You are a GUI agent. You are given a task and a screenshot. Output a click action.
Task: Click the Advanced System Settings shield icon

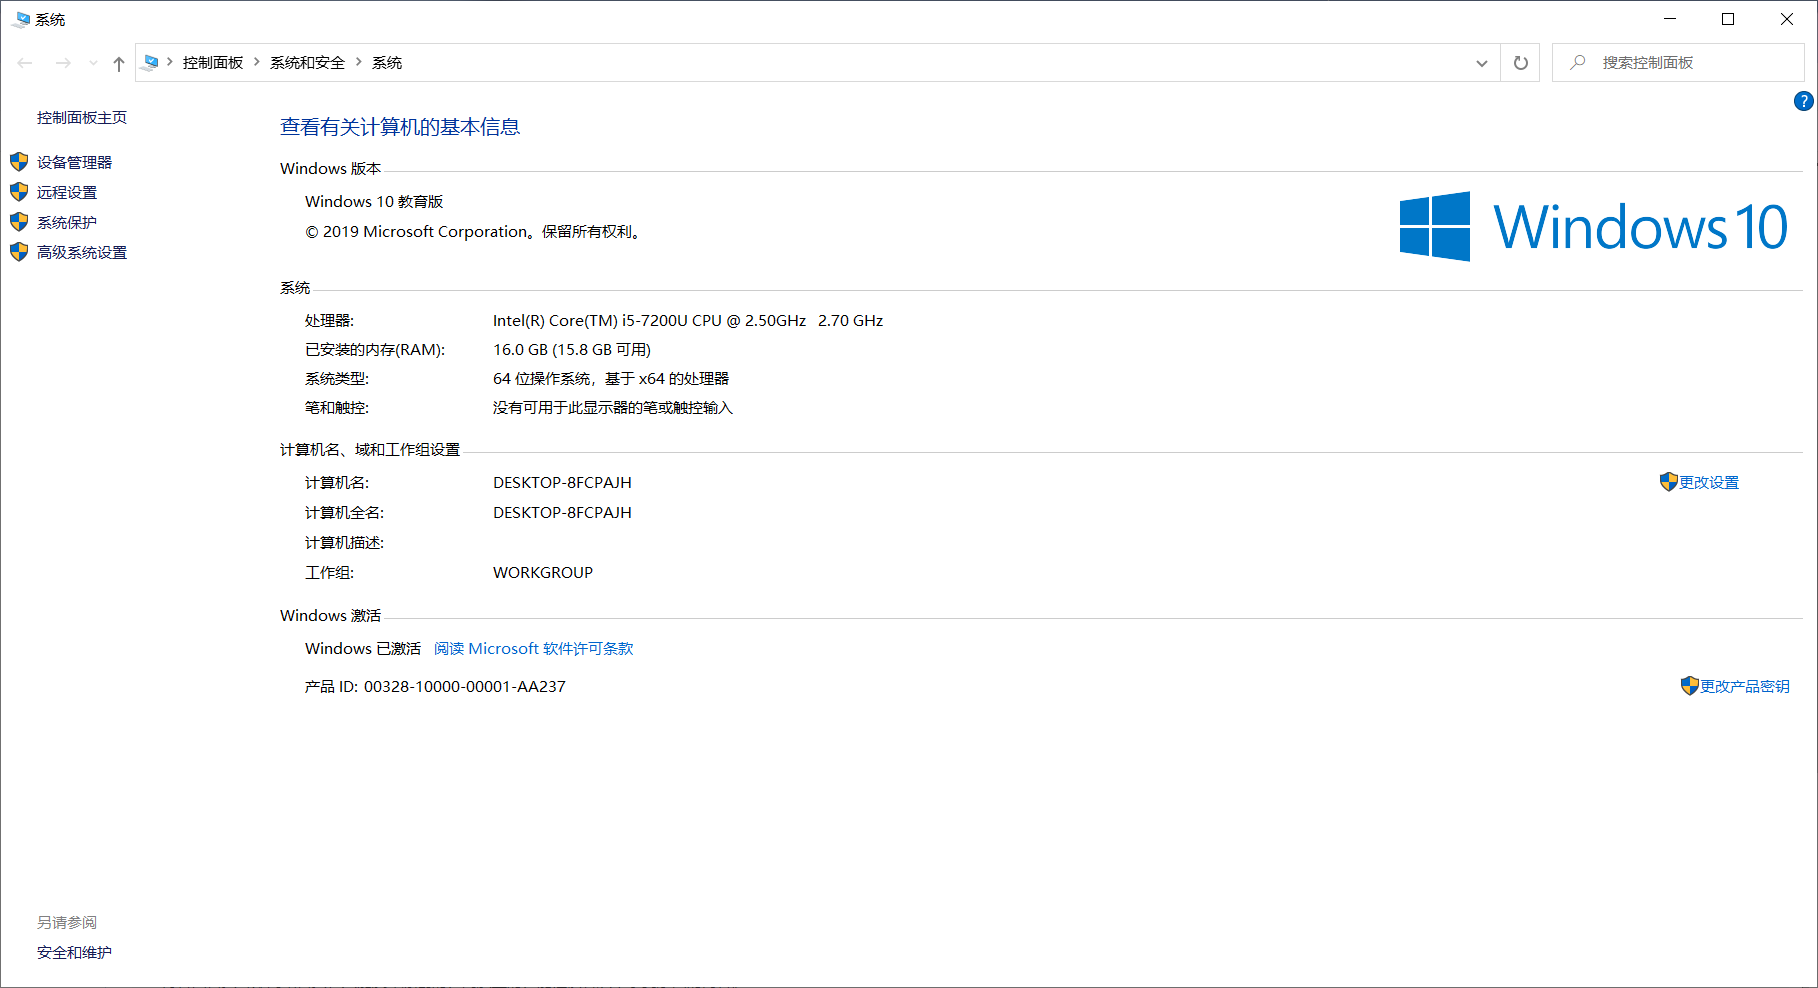[x=19, y=252]
